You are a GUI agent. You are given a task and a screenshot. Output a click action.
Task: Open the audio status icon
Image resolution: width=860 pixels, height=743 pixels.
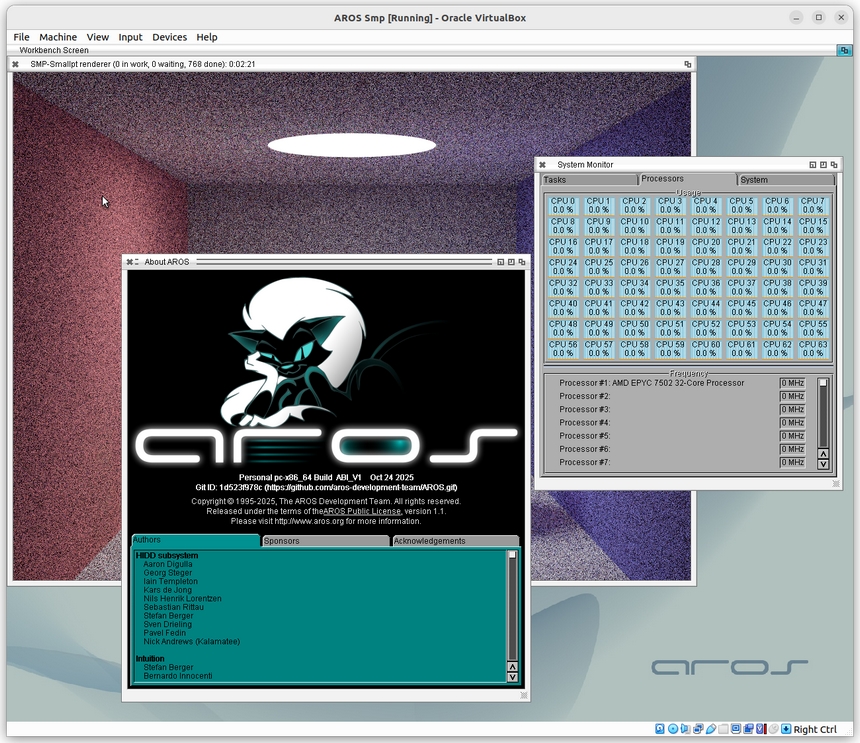coord(686,729)
